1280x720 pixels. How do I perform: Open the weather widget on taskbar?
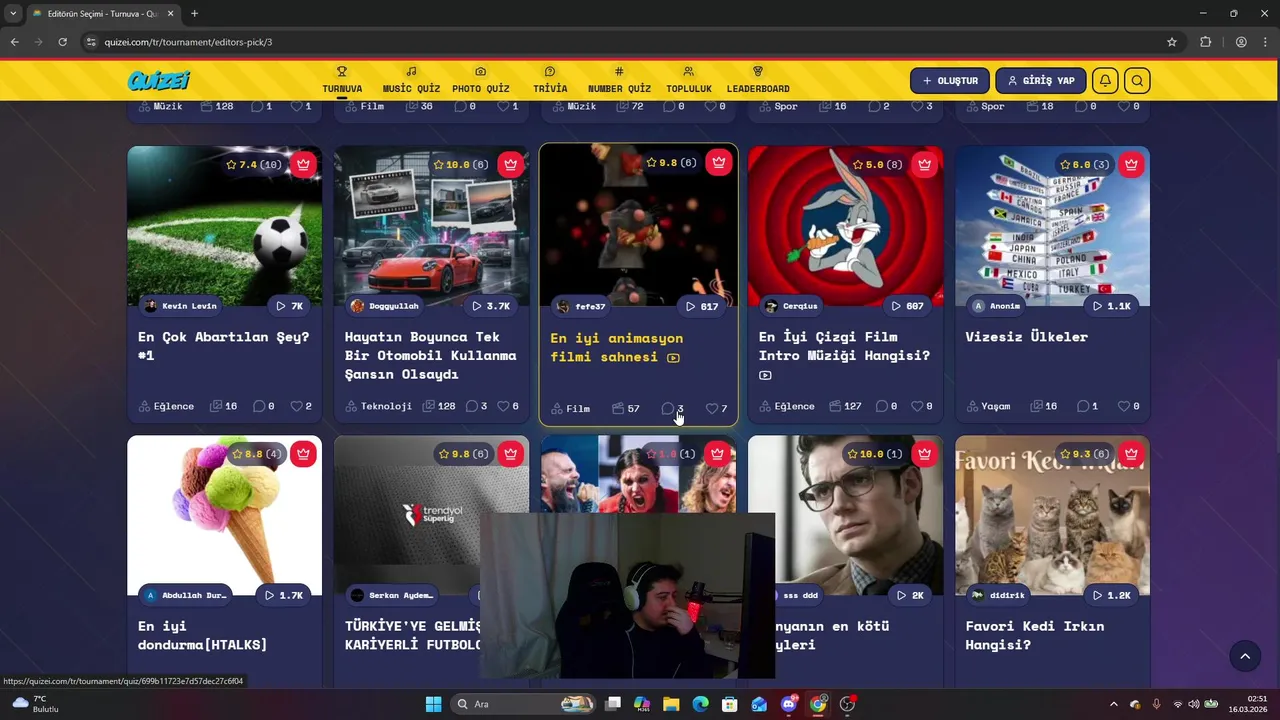click(x=35, y=704)
